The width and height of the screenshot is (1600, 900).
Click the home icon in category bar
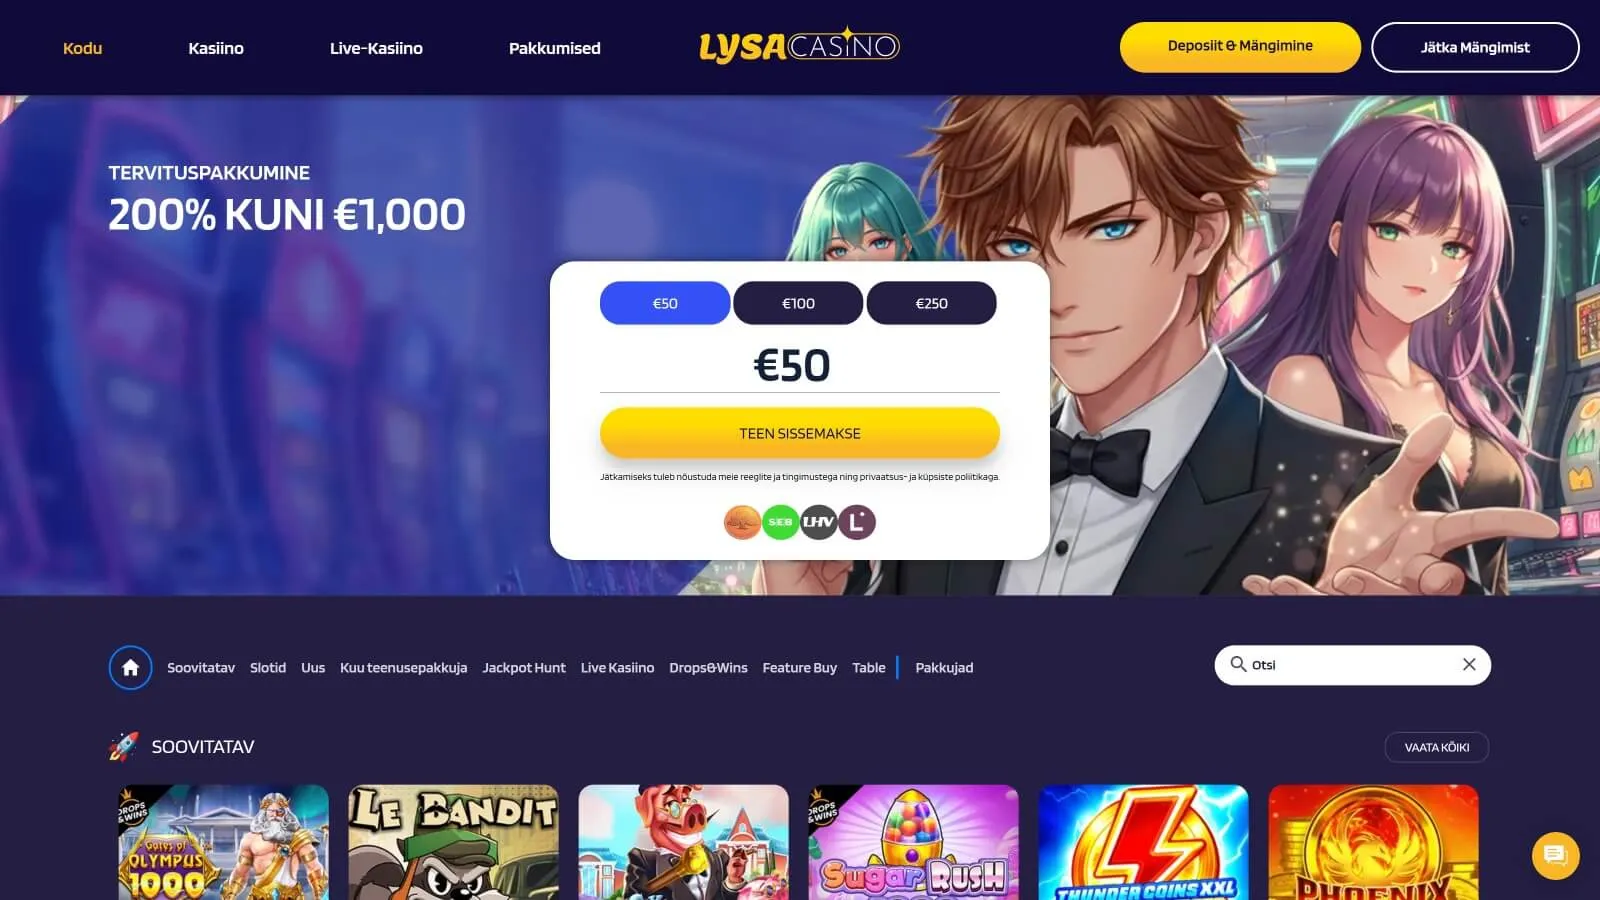pos(130,668)
